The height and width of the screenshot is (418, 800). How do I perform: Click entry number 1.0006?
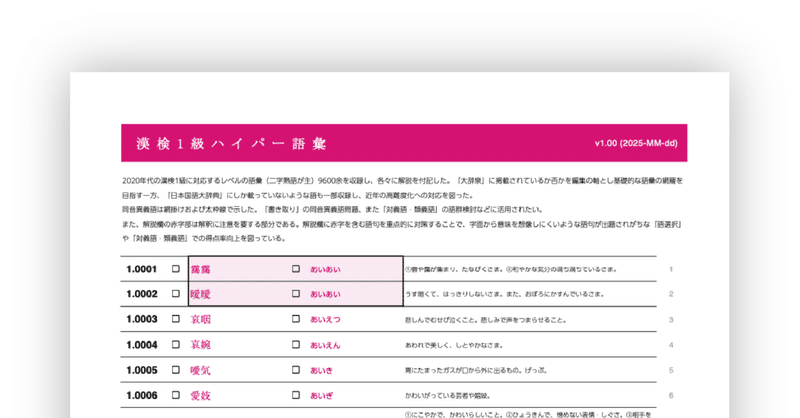(x=141, y=396)
